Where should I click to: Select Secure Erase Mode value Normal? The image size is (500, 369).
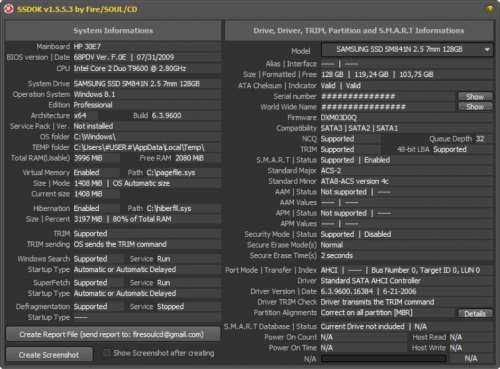point(332,245)
